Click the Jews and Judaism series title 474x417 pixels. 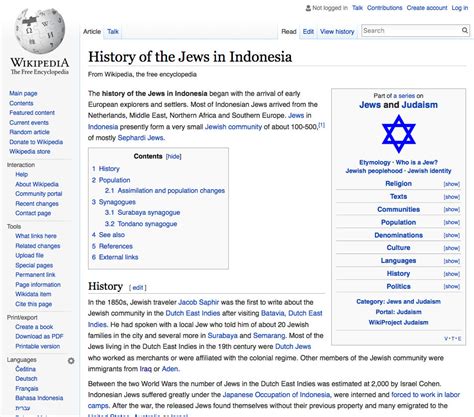[x=398, y=105]
